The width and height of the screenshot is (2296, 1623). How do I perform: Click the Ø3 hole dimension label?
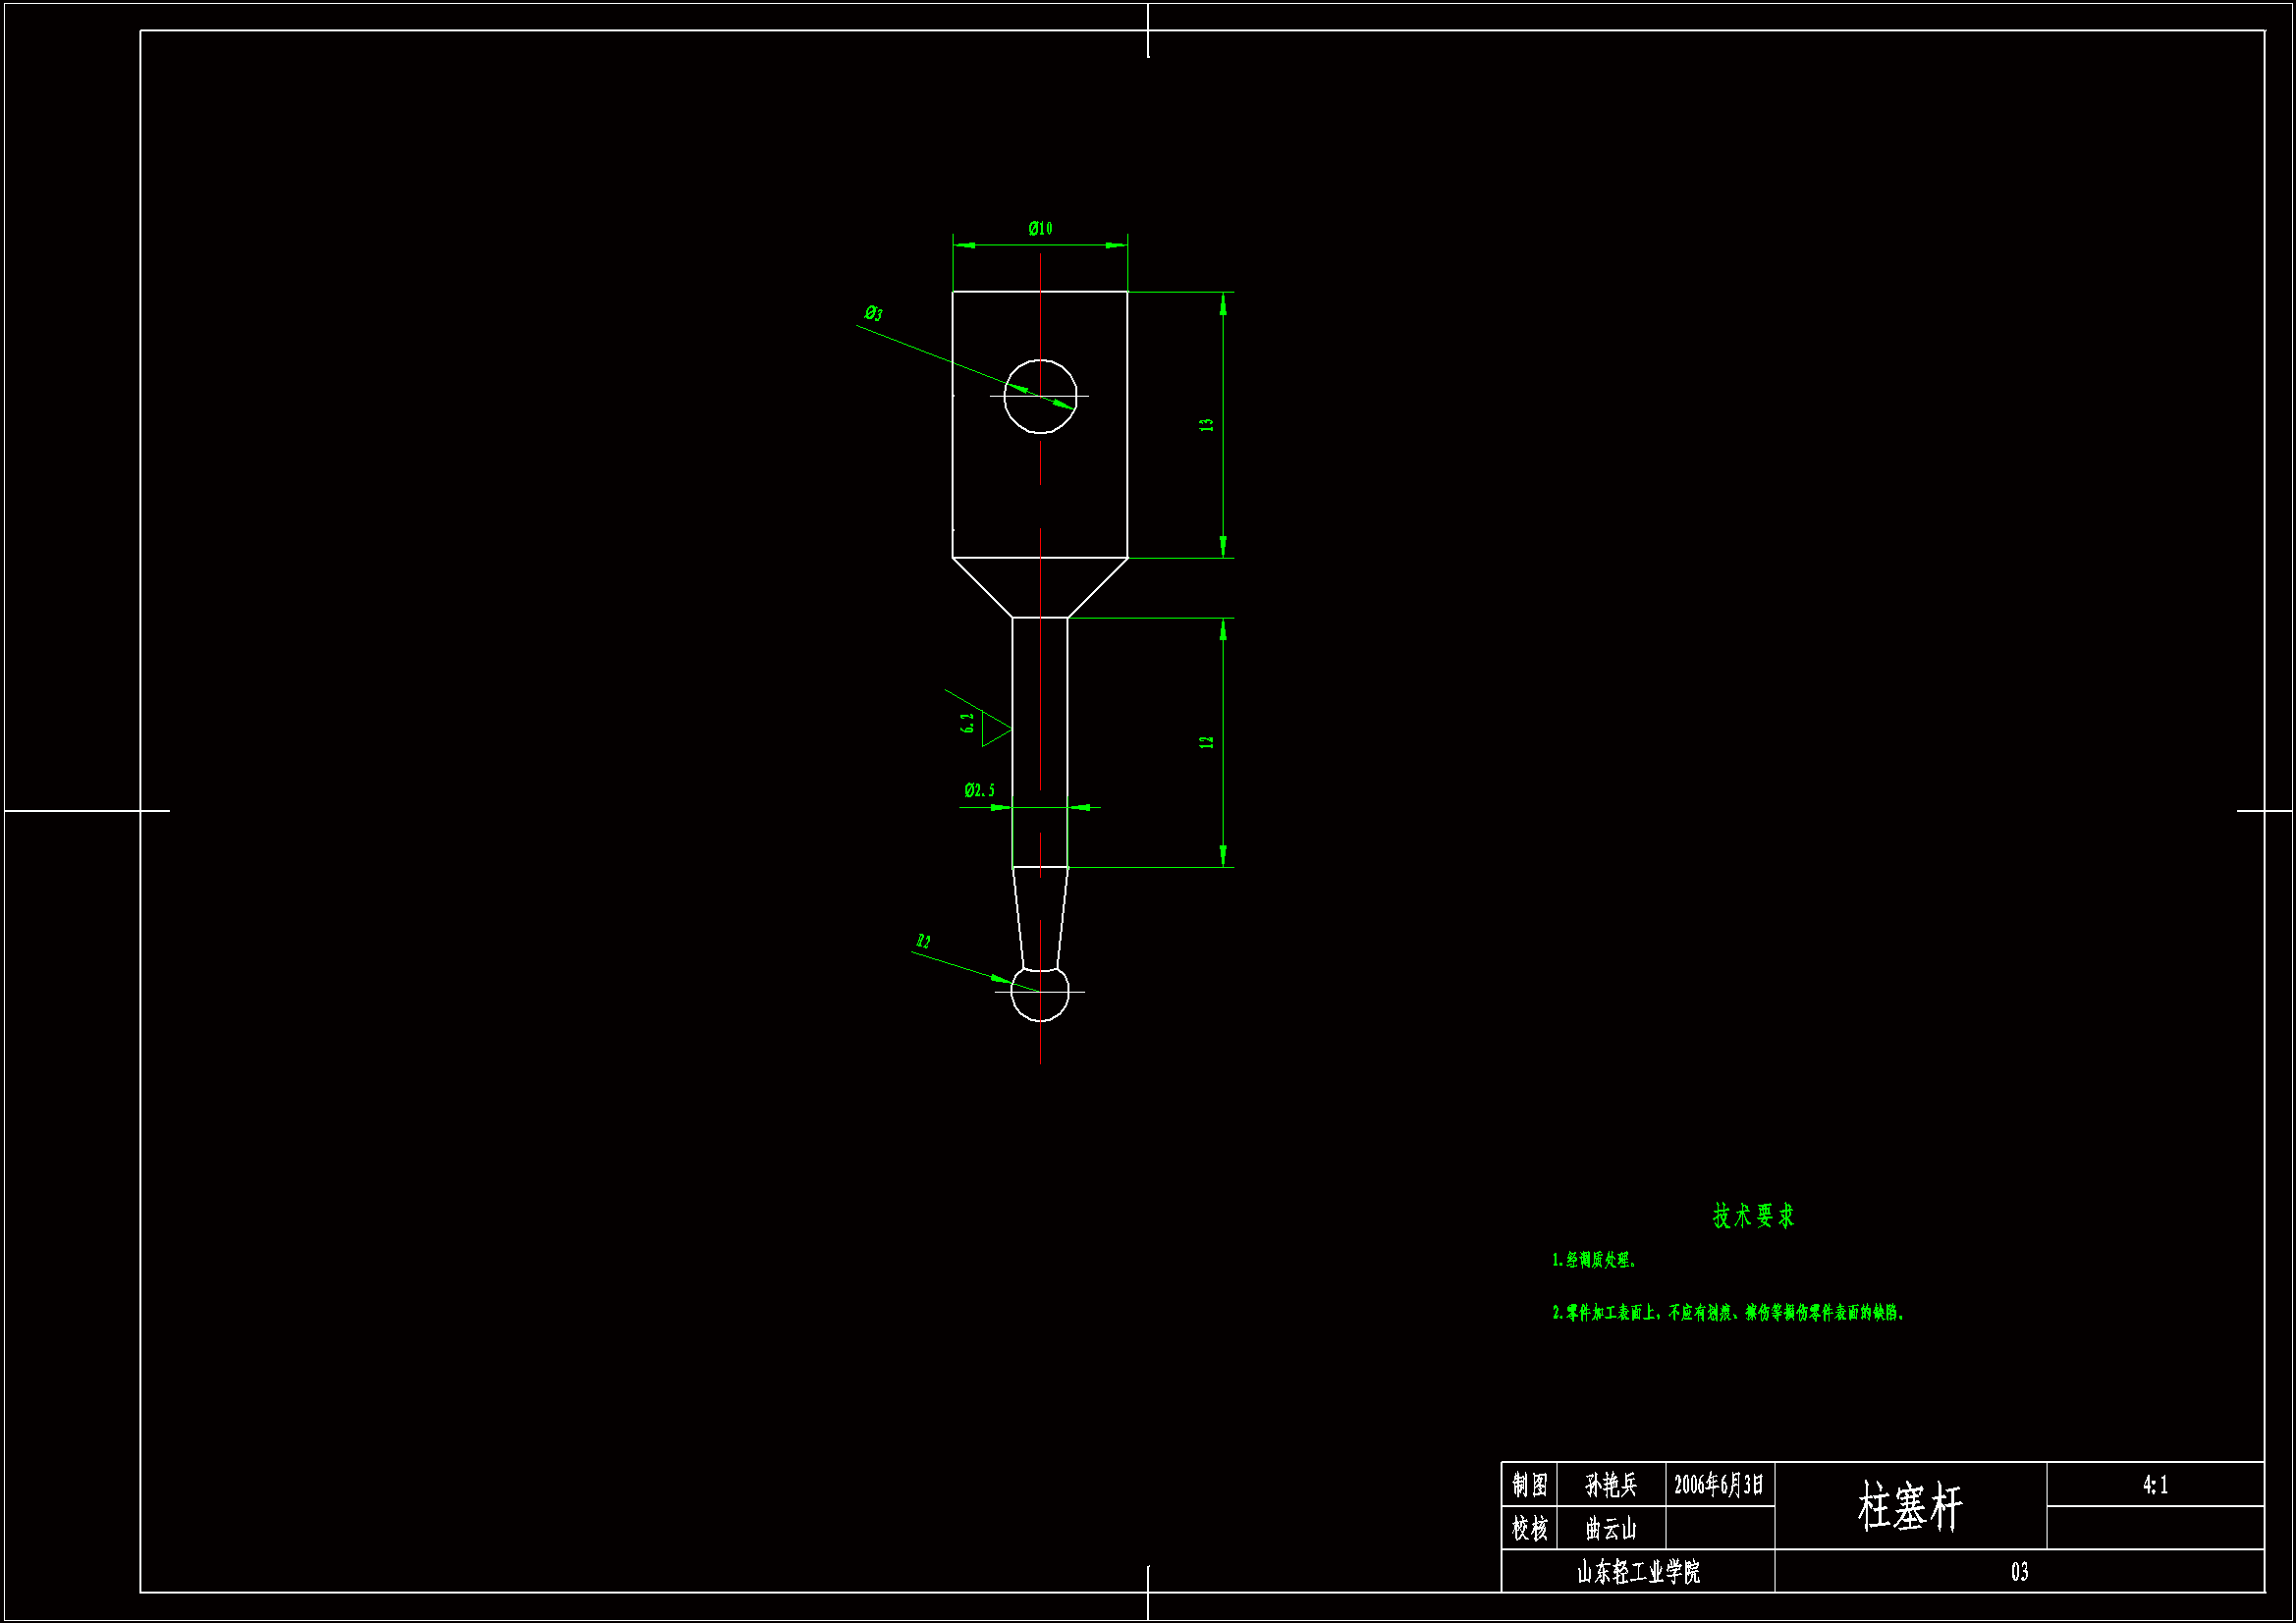pos(873,314)
